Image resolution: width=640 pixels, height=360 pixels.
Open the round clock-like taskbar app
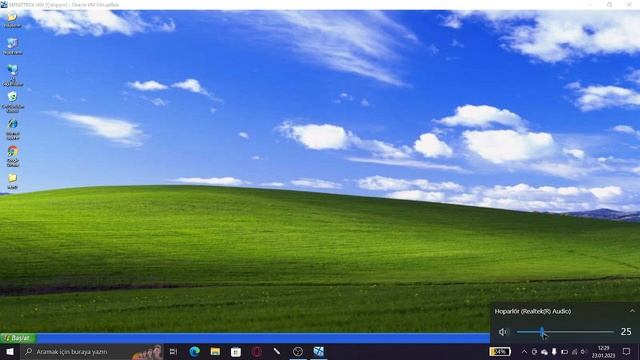click(298, 351)
